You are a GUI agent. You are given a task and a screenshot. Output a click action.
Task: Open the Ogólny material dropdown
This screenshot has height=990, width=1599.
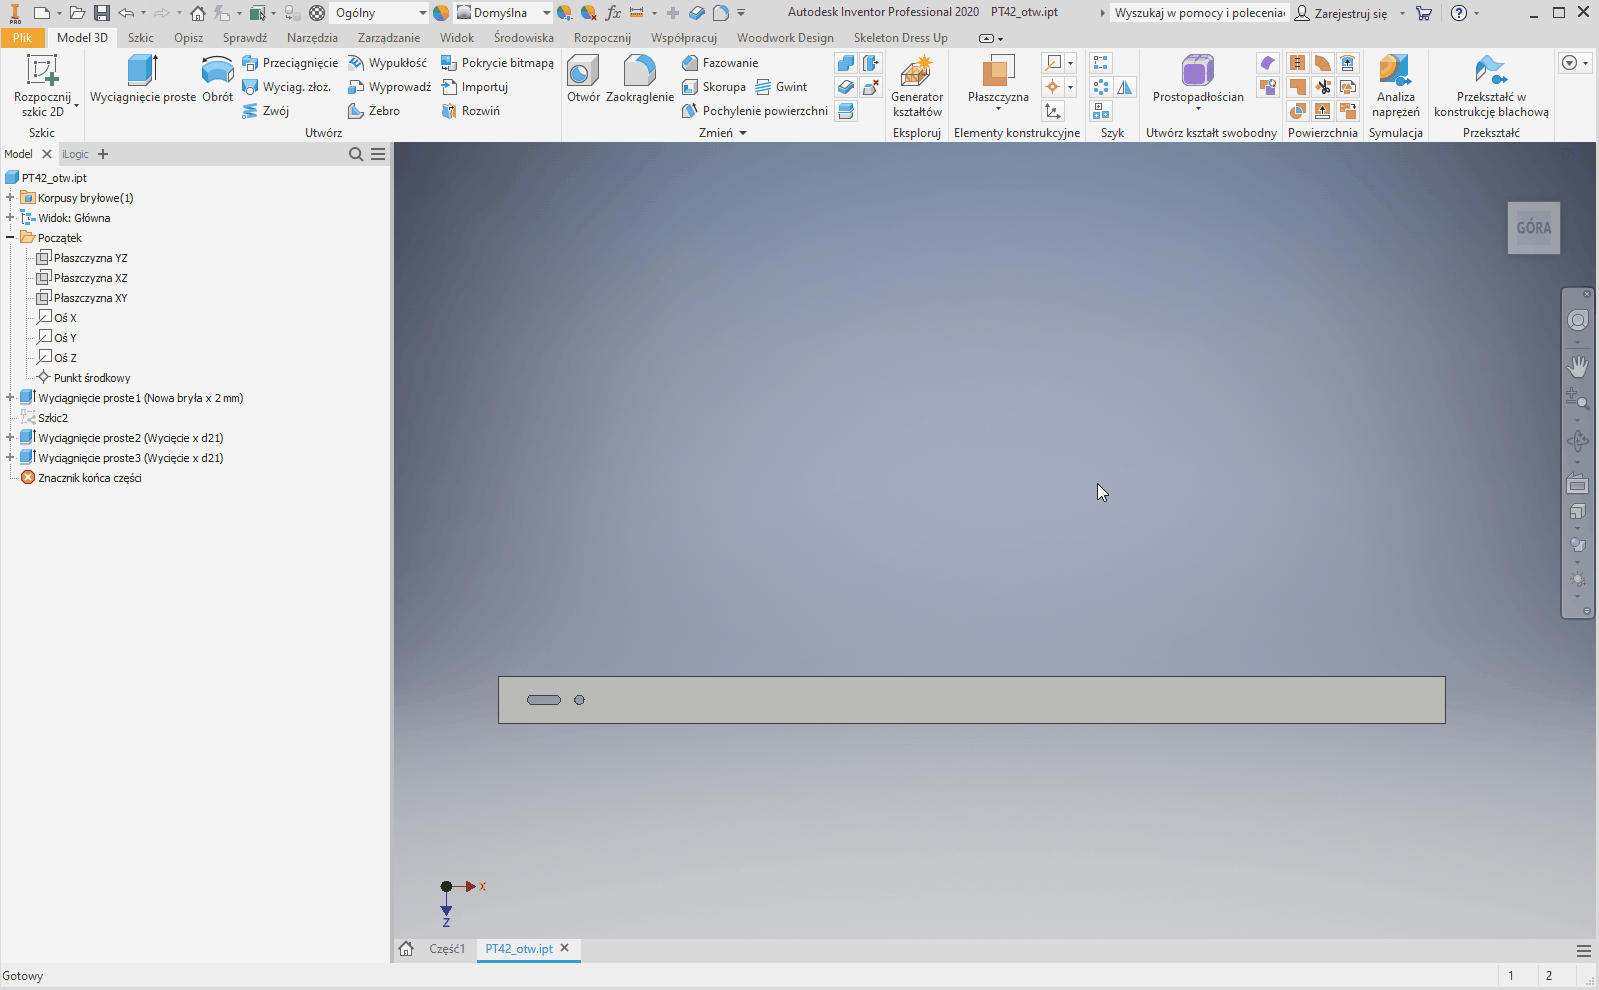[422, 13]
